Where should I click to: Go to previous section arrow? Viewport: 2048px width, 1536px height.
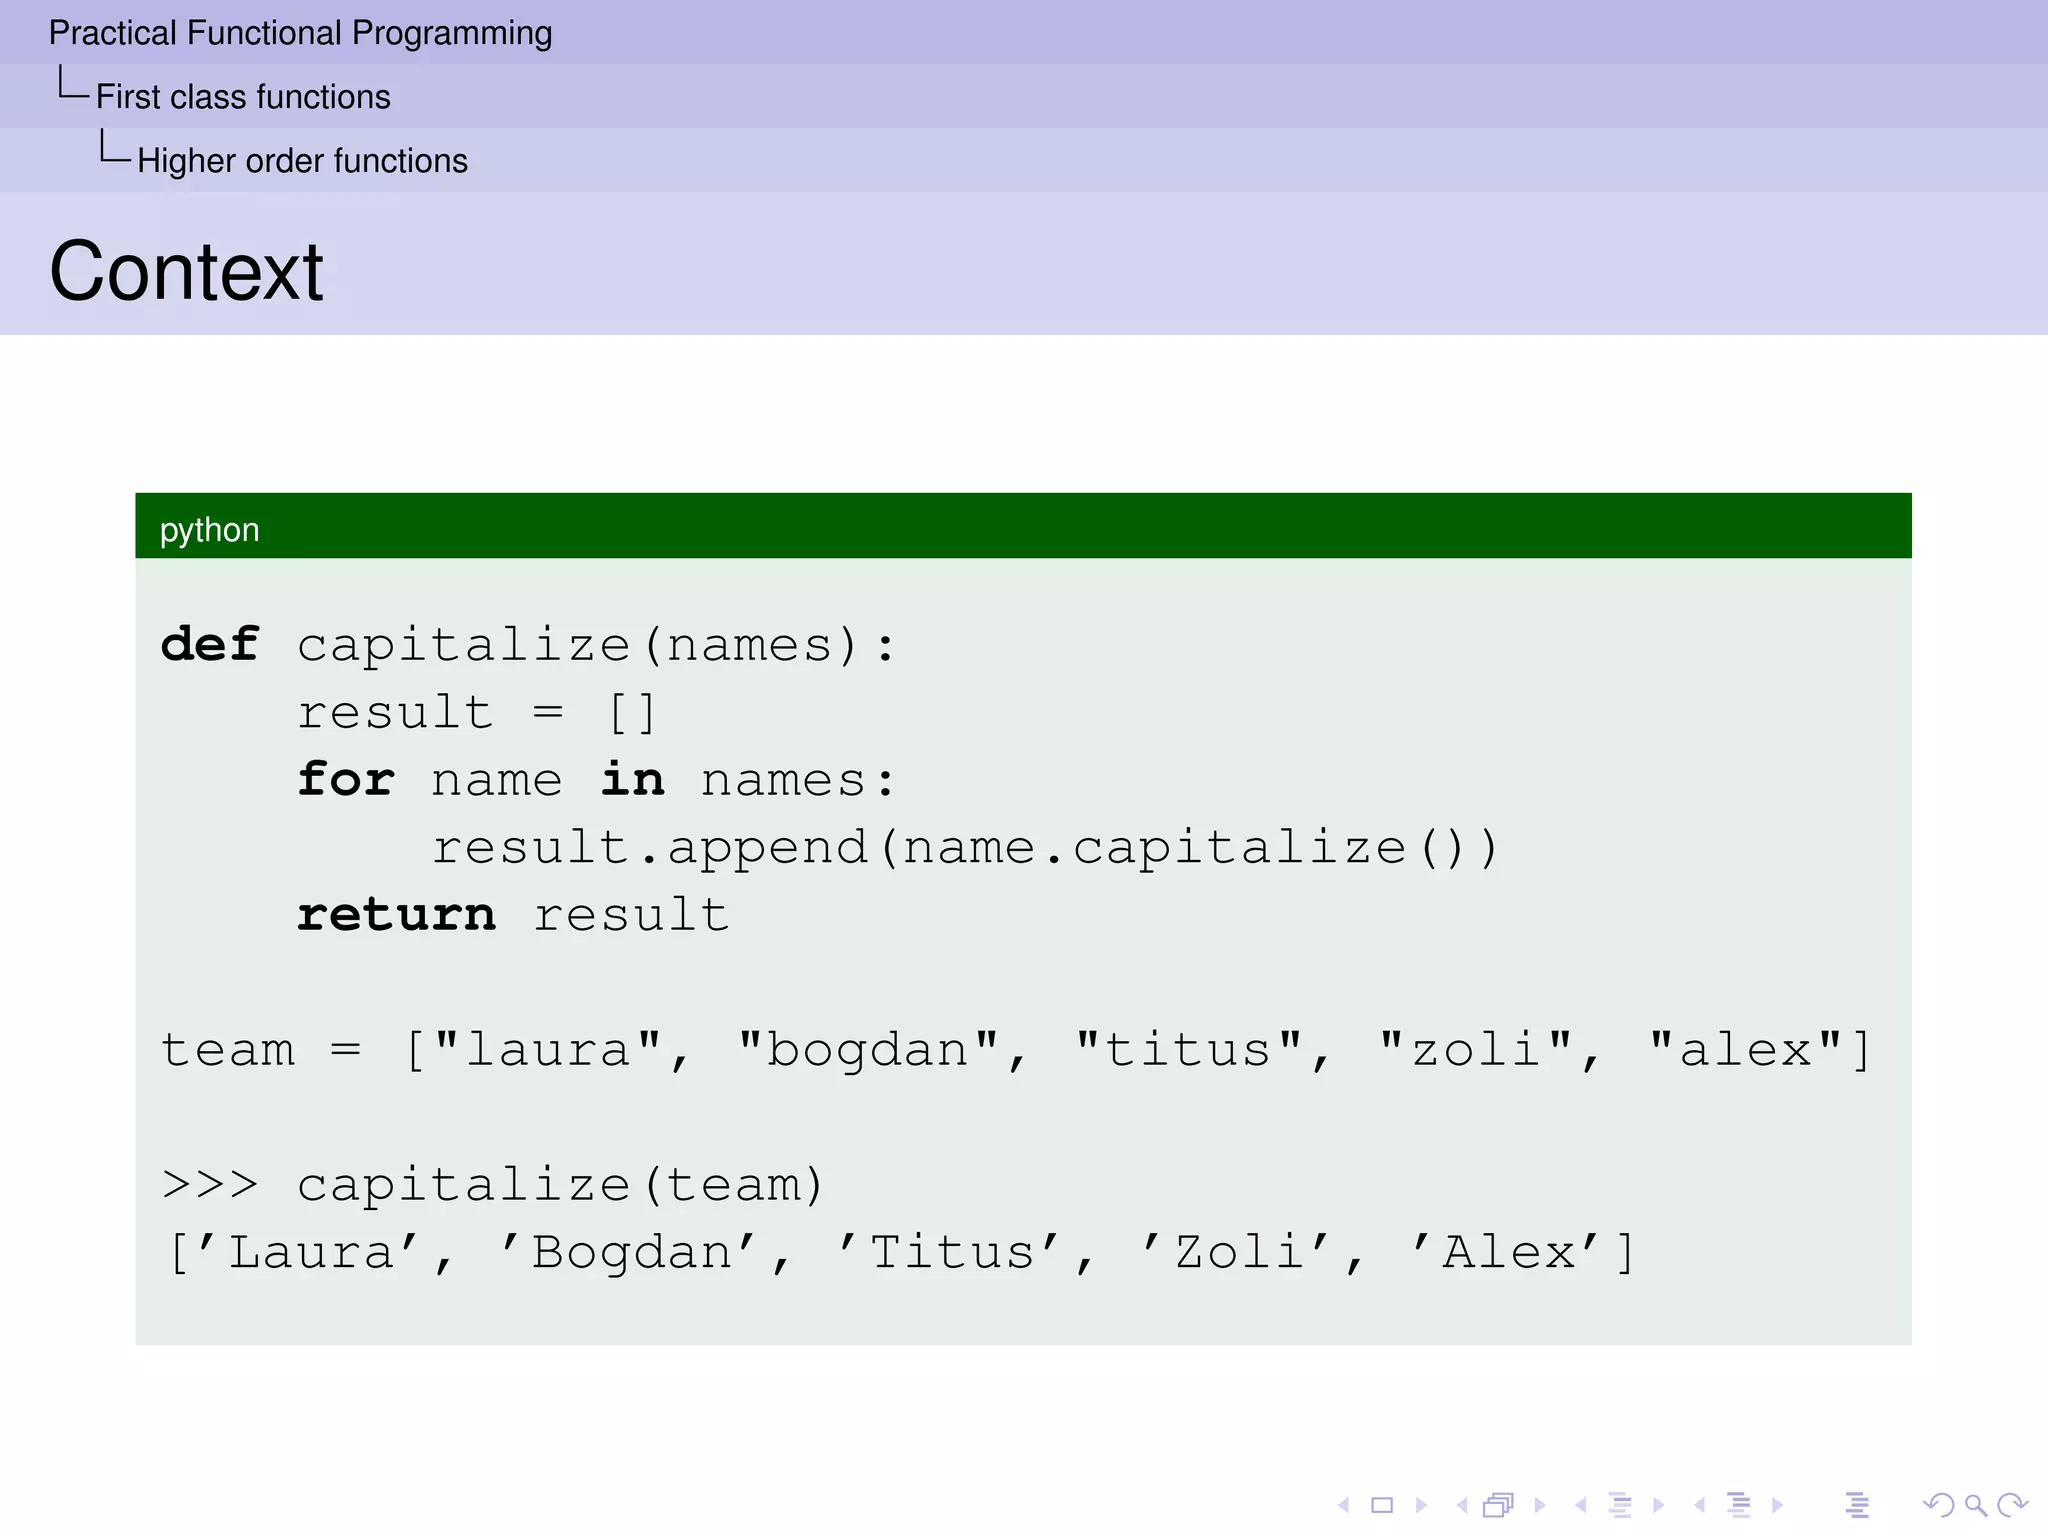pyautogui.click(x=1699, y=1504)
